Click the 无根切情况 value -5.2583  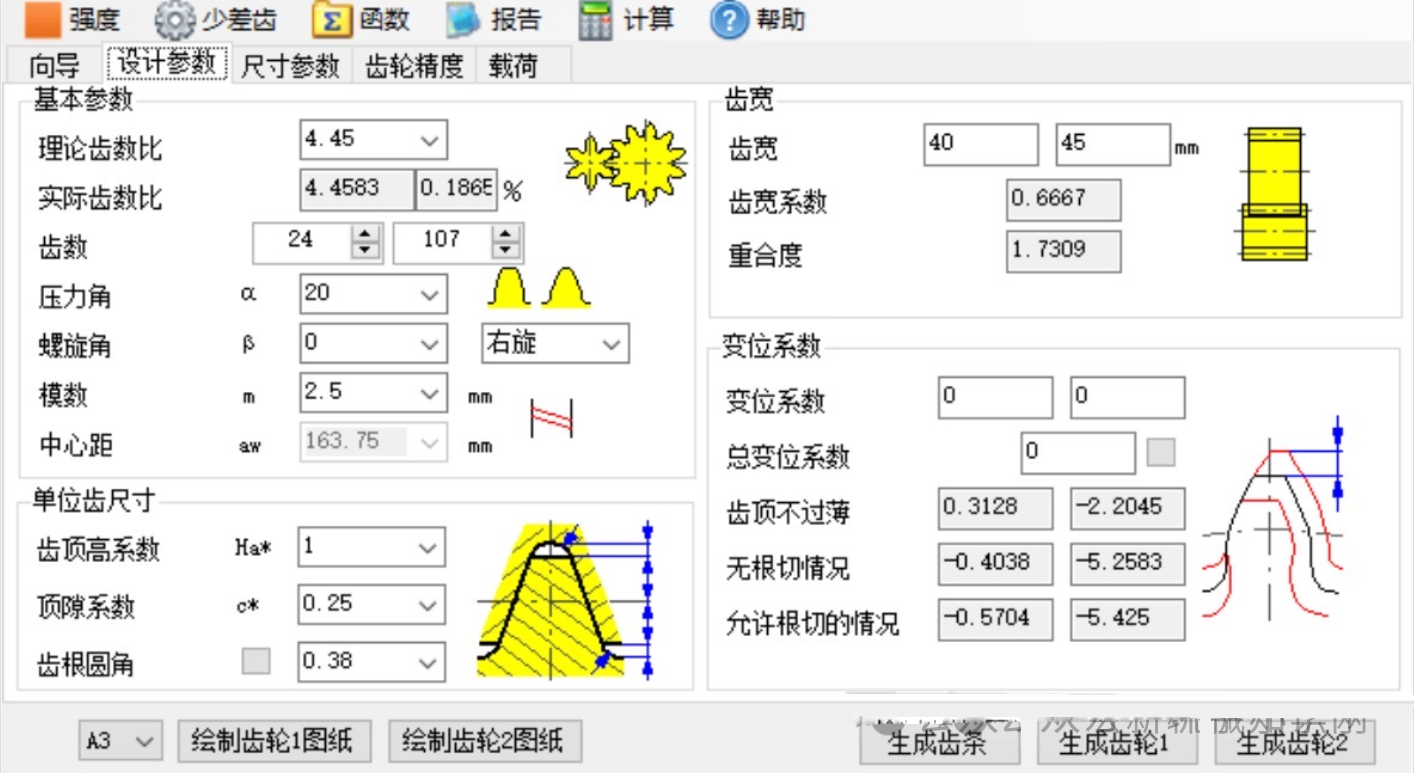click(x=1127, y=564)
